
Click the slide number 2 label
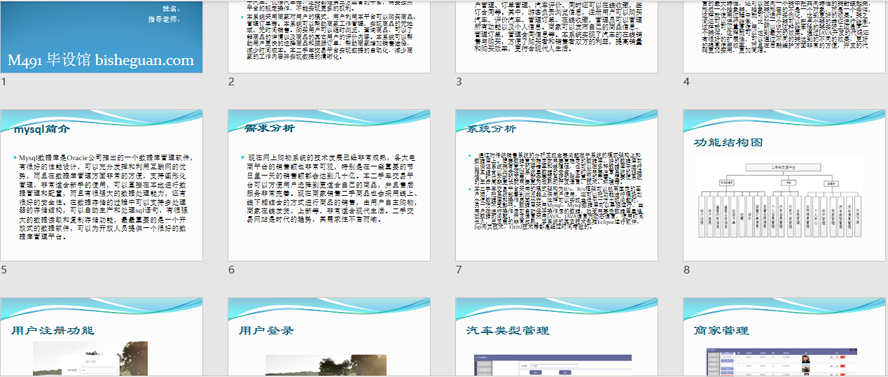coord(231,82)
